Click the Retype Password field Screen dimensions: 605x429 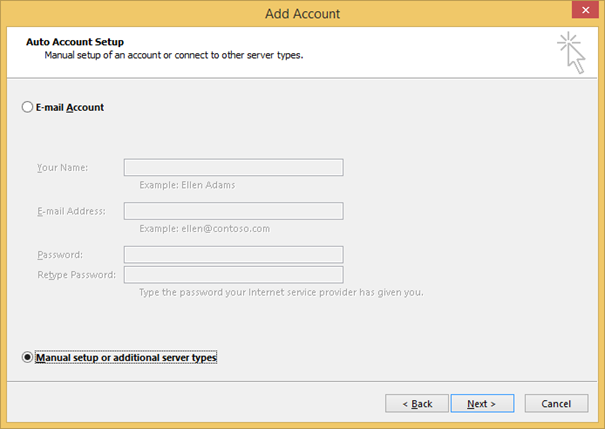point(233,274)
